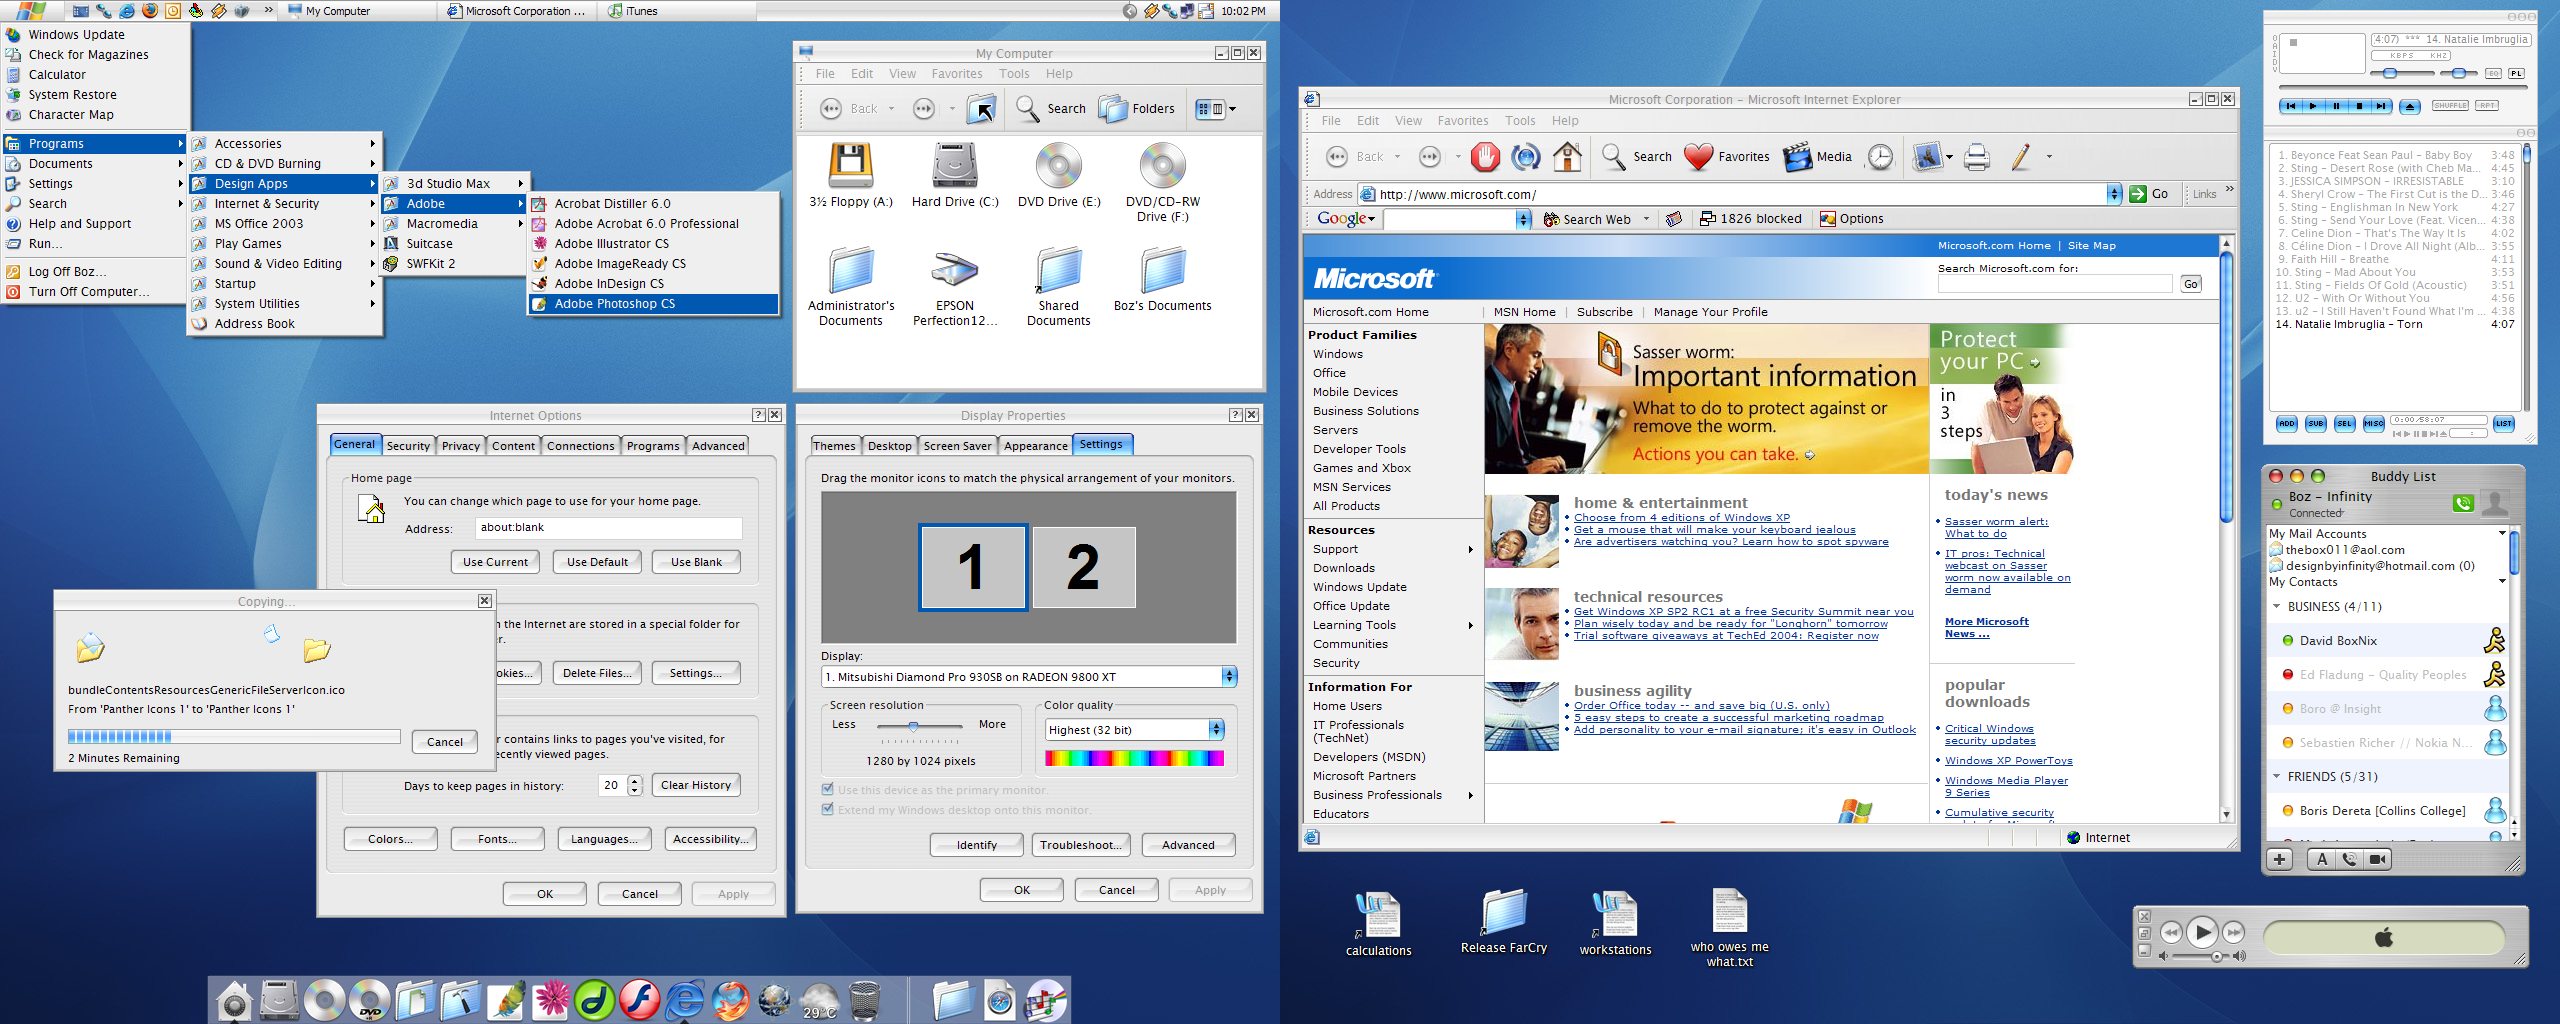Click play in the iTunes mini player

click(2201, 933)
